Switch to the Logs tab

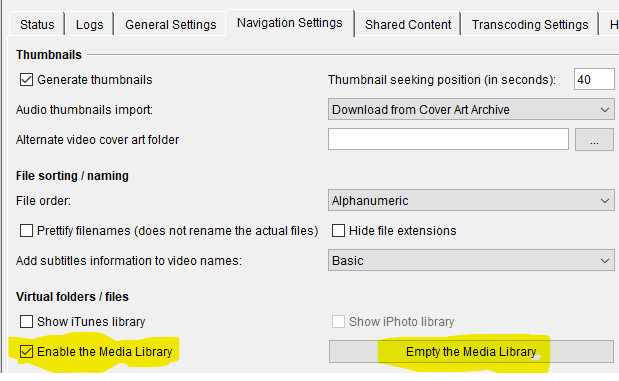click(x=90, y=24)
